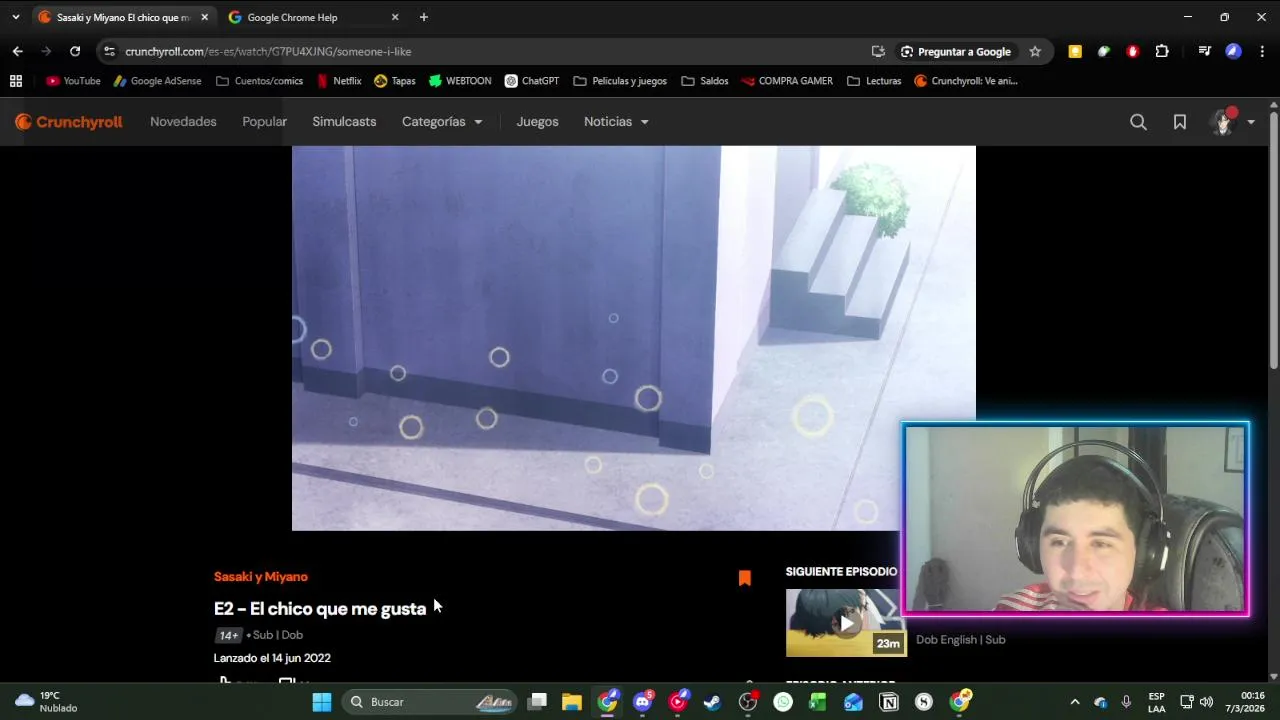Open the Chrome apps grid icon

click(x=15, y=81)
